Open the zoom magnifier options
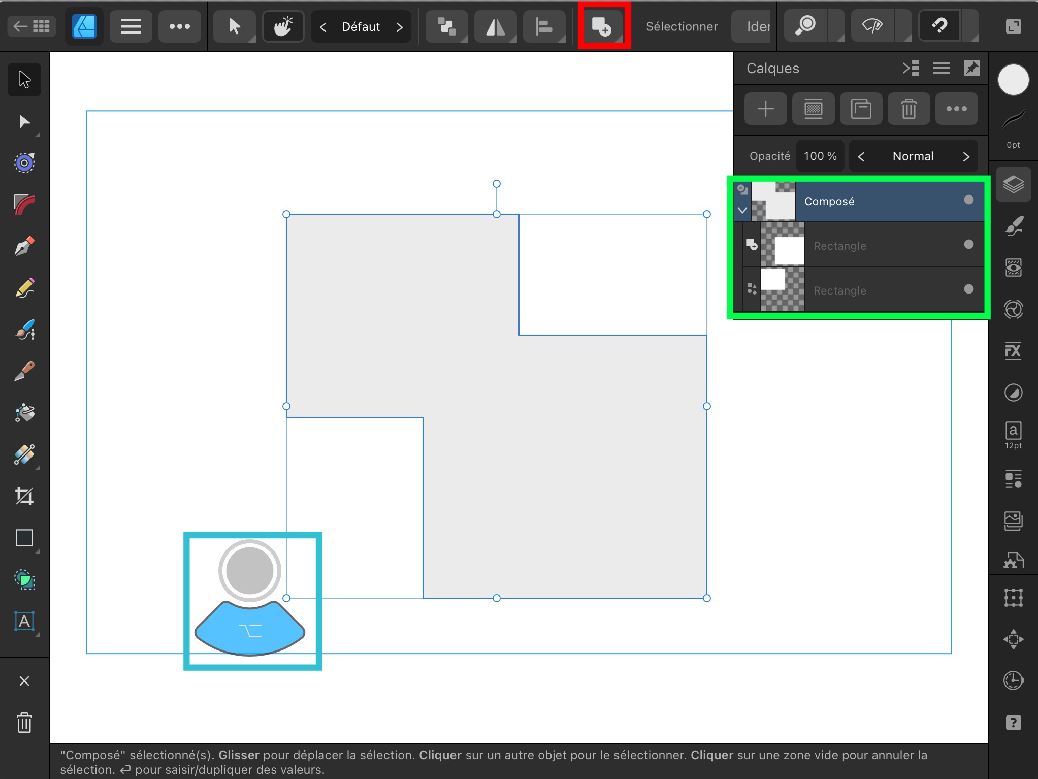The height and width of the screenshot is (779, 1038). click(806, 26)
